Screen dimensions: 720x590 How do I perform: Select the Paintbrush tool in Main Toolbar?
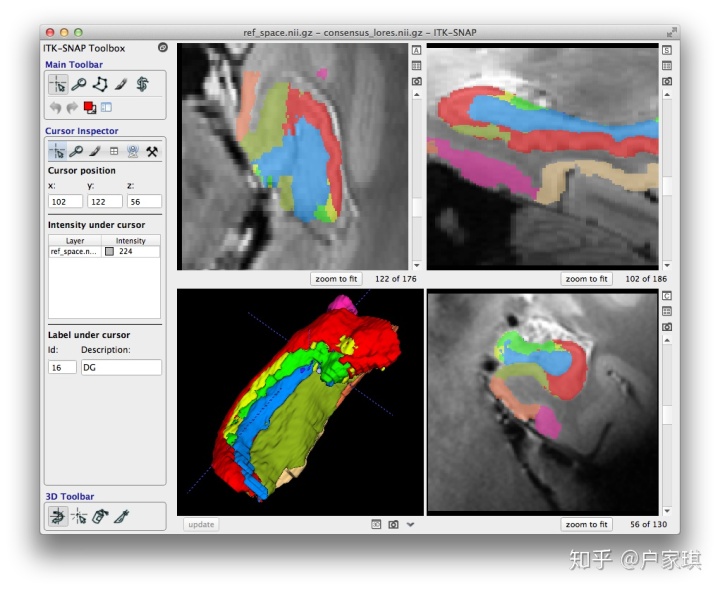pos(121,84)
